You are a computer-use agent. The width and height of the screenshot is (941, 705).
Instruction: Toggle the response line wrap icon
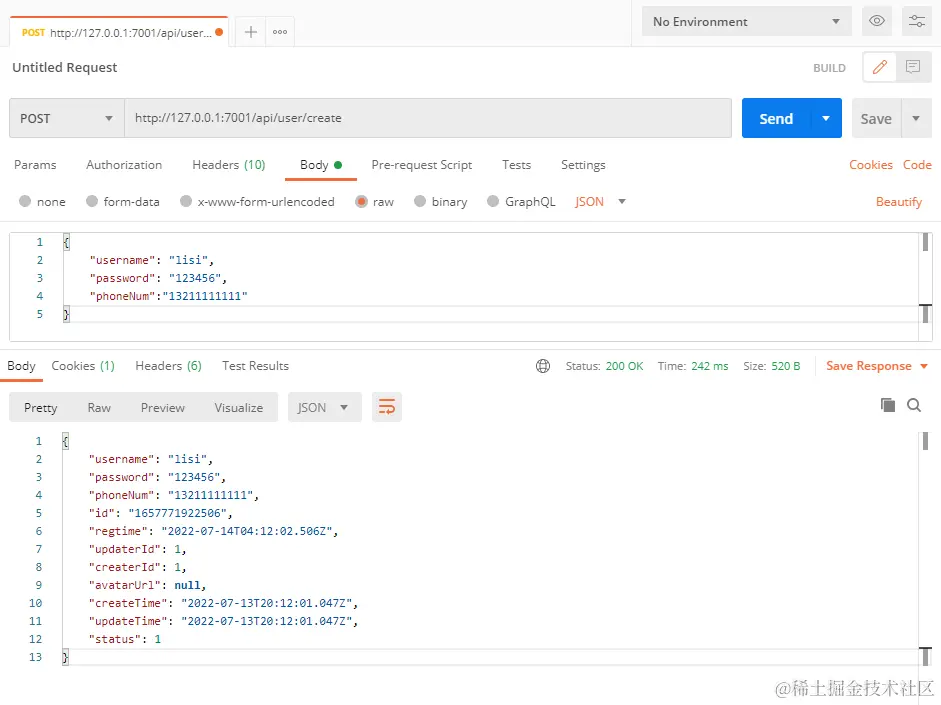pos(386,407)
